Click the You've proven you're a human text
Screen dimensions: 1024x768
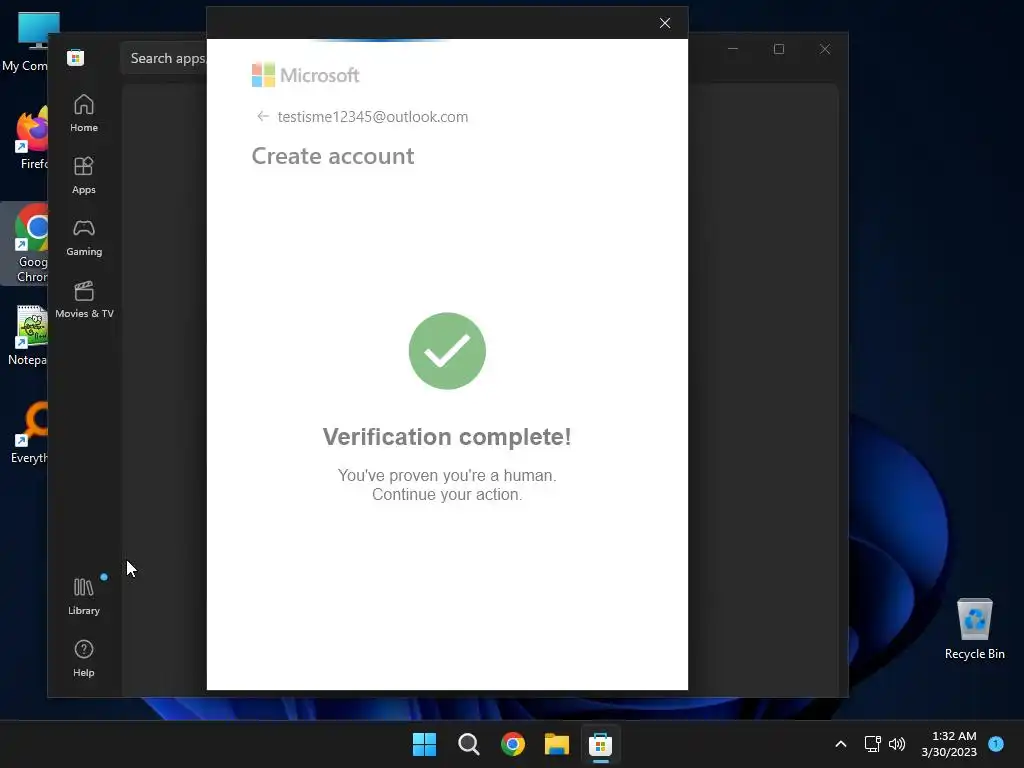[x=447, y=475]
